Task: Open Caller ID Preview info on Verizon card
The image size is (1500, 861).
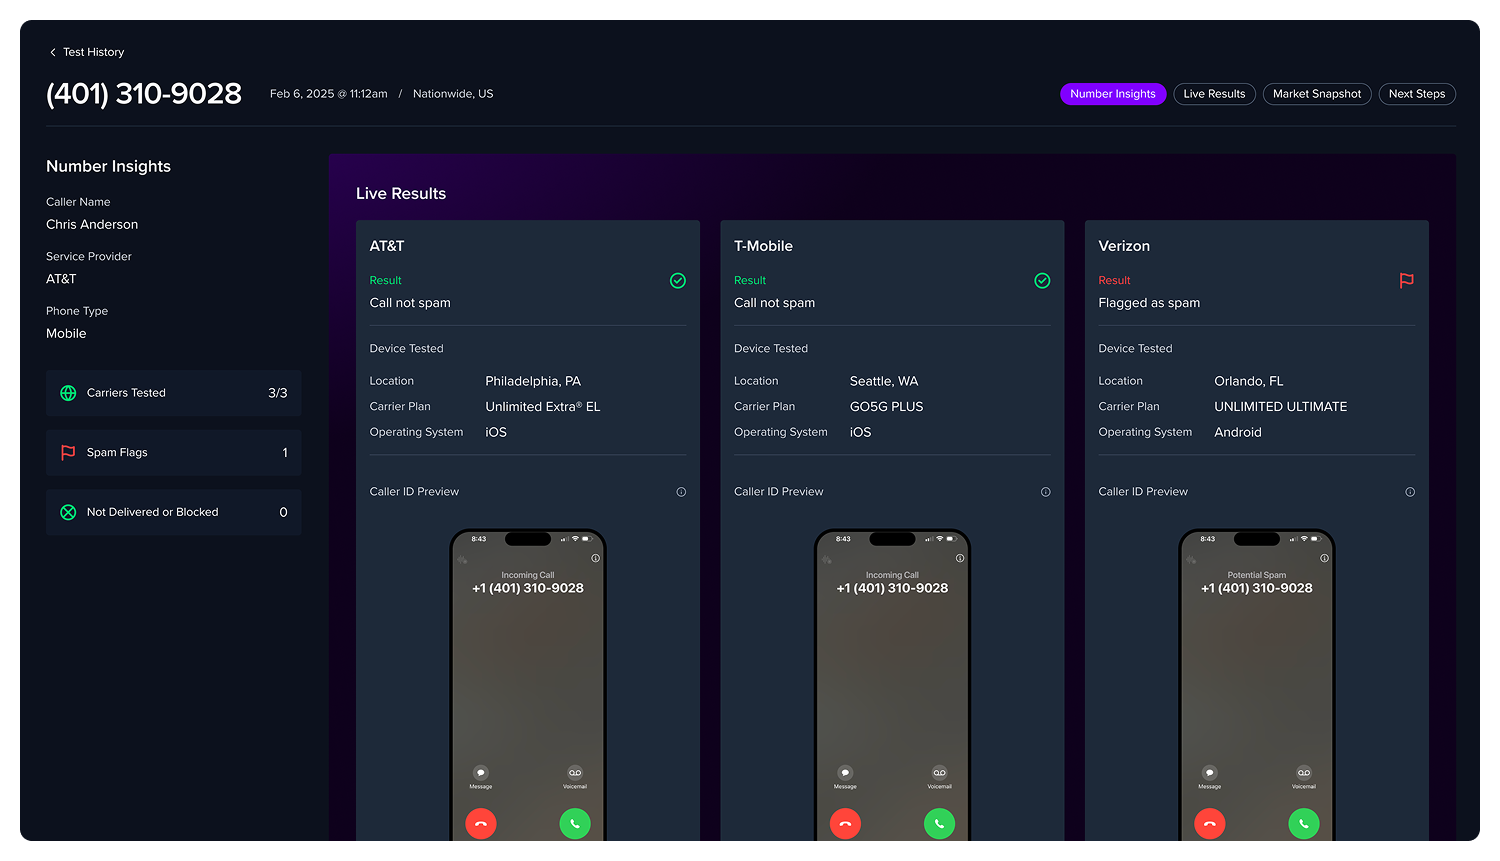Action: pos(1410,492)
